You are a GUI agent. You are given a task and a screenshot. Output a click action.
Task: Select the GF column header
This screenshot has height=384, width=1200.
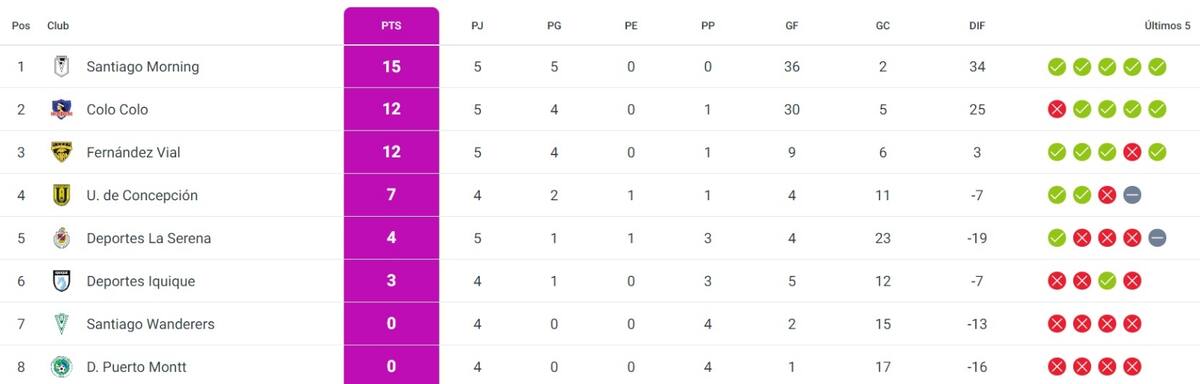[x=792, y=27]
